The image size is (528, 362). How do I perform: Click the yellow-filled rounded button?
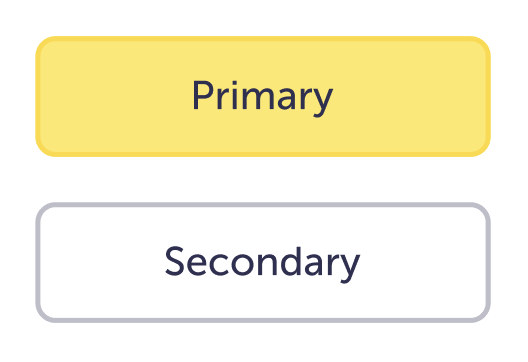pyautogui.click(x=263, y=96)
